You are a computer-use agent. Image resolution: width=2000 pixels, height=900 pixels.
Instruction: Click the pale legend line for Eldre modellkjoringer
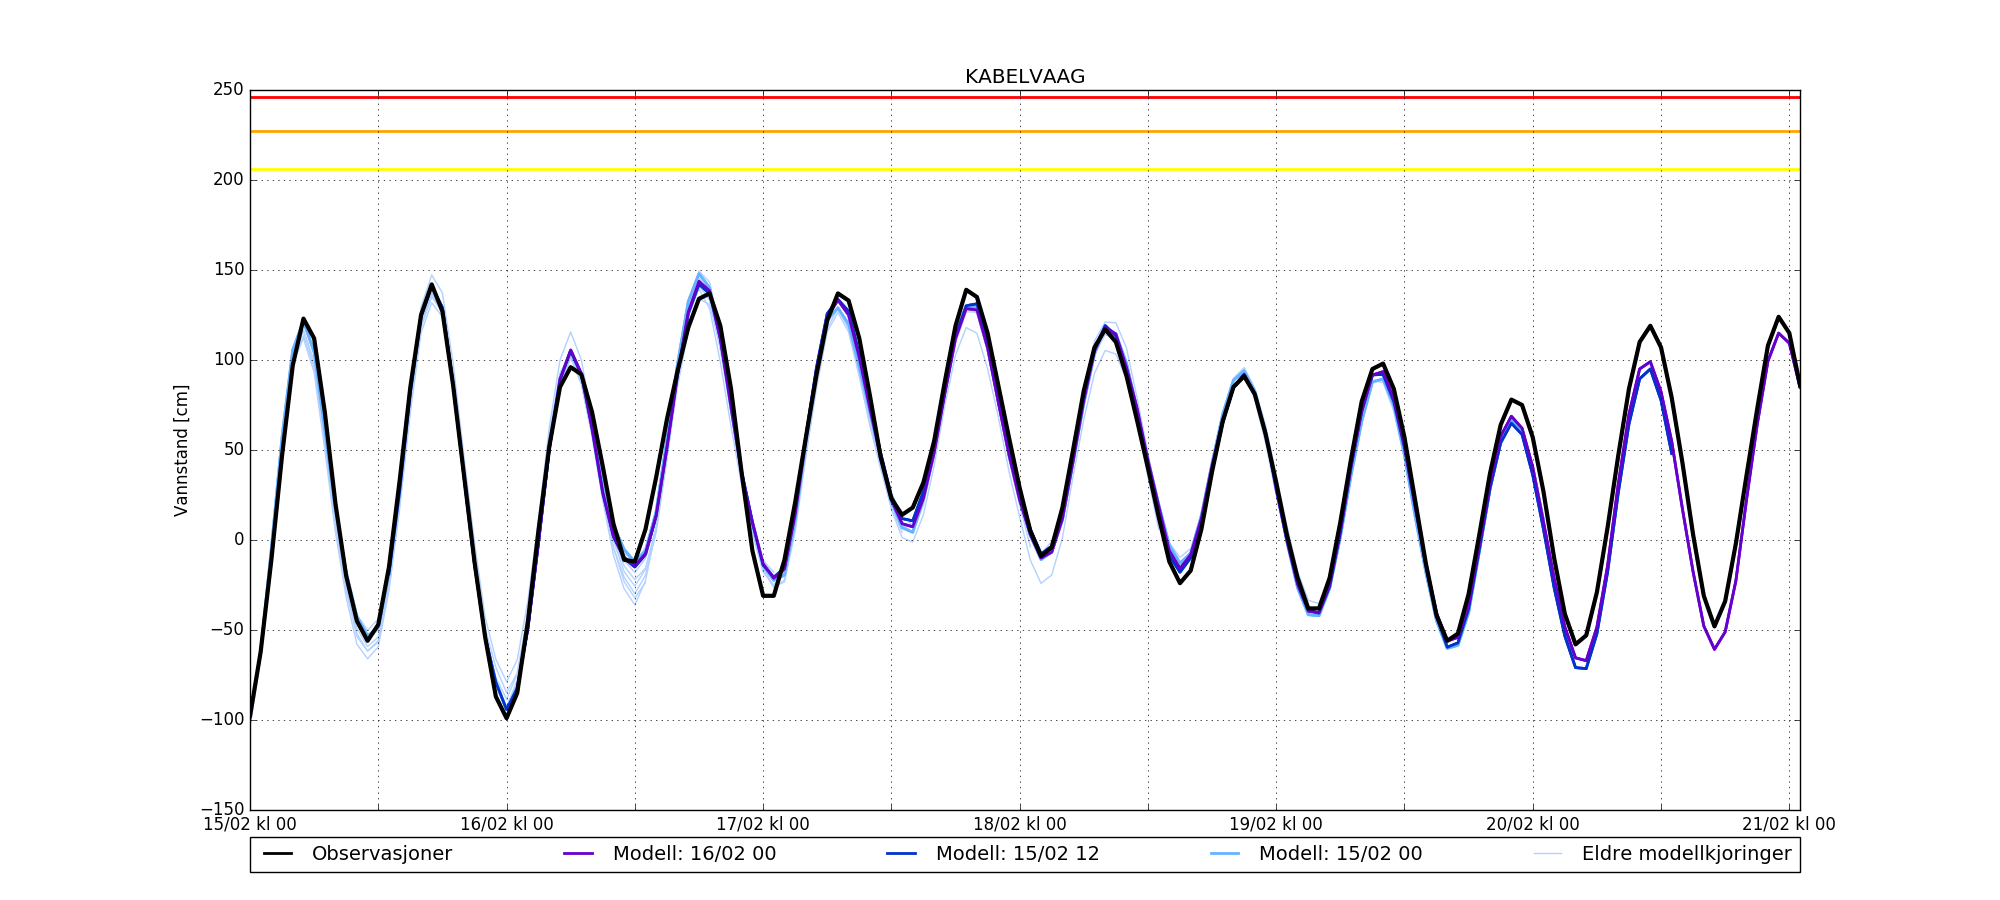click(x=1548, y=854)
